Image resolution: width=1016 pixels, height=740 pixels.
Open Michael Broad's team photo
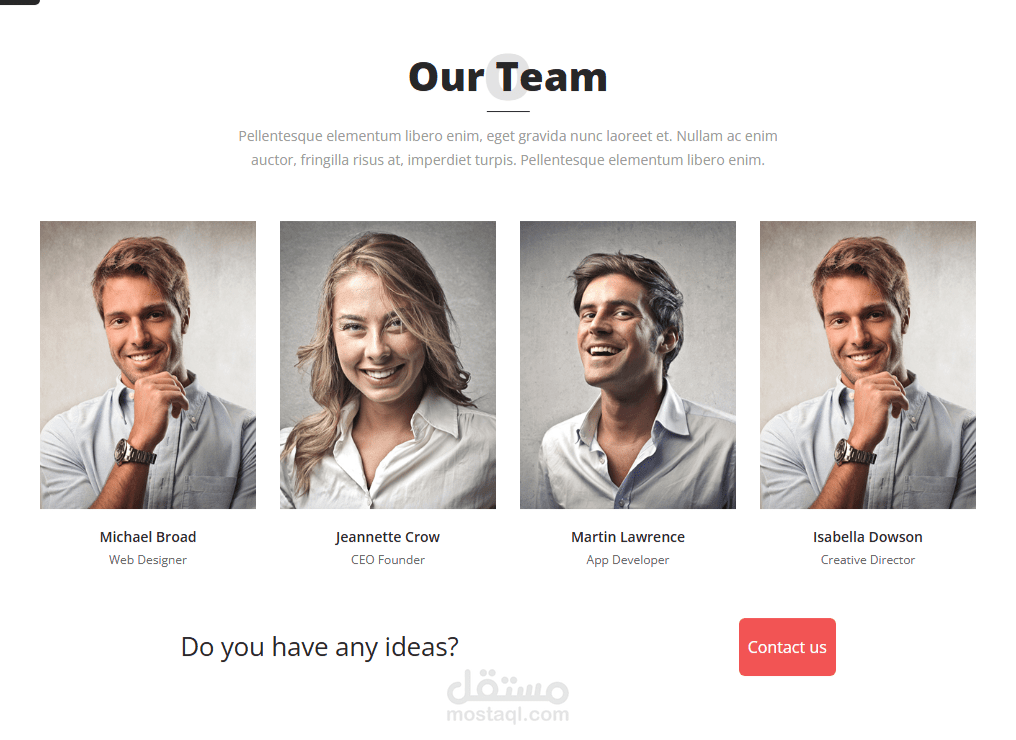point(148,365)
